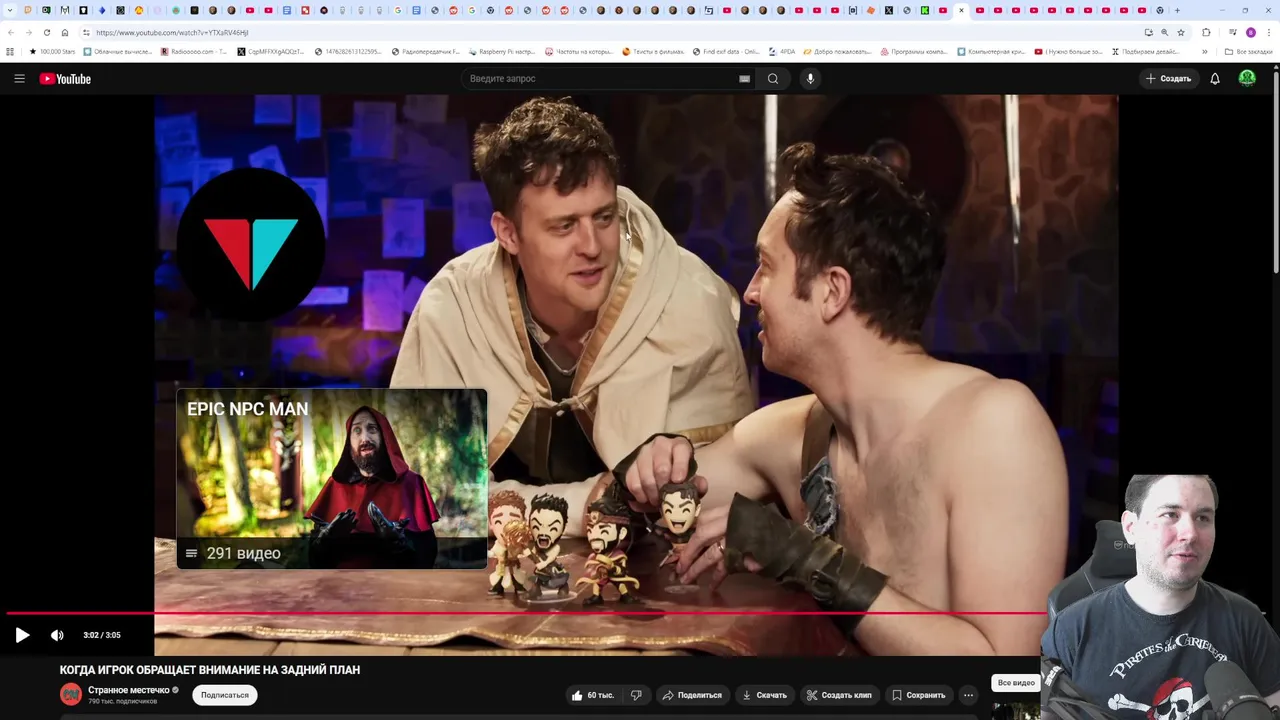
Task: Open '100,000 Stars' bookmark
Action: click(x=52, y=51)
